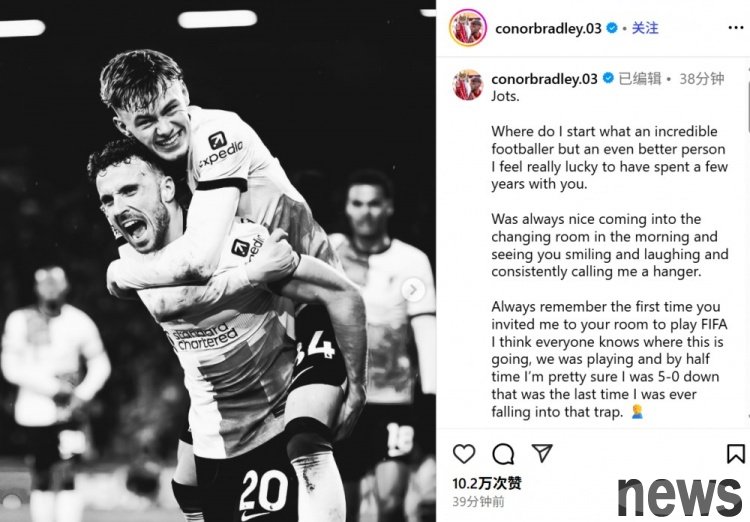Open comments with the speech bubble icon
Image resolution: width=750 pixels, height=522 pixels.
pyautogui.click(x=503, y=454)
